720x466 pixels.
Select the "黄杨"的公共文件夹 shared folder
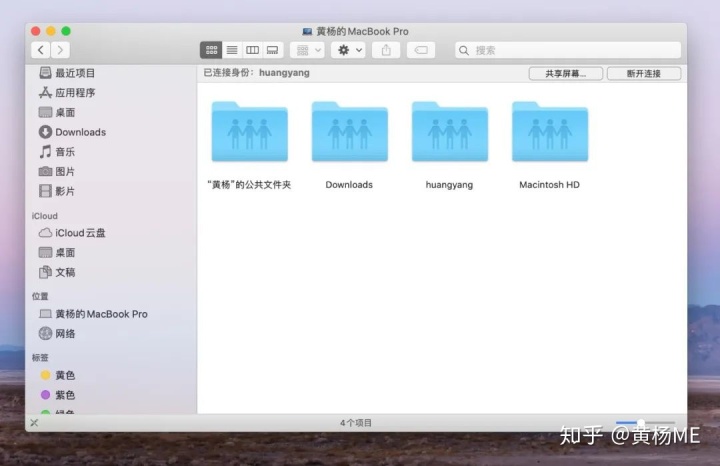pos(249,146)
